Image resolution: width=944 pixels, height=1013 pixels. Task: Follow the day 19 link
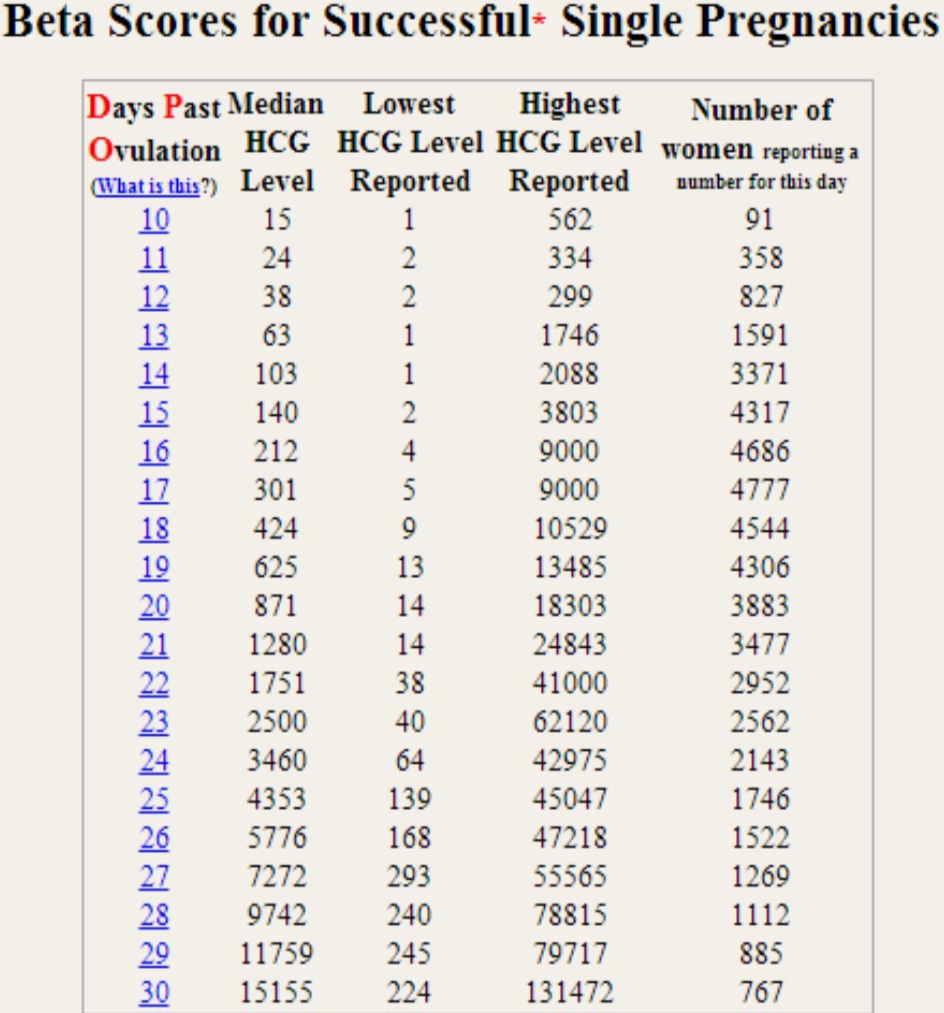(x=154, y=568)
